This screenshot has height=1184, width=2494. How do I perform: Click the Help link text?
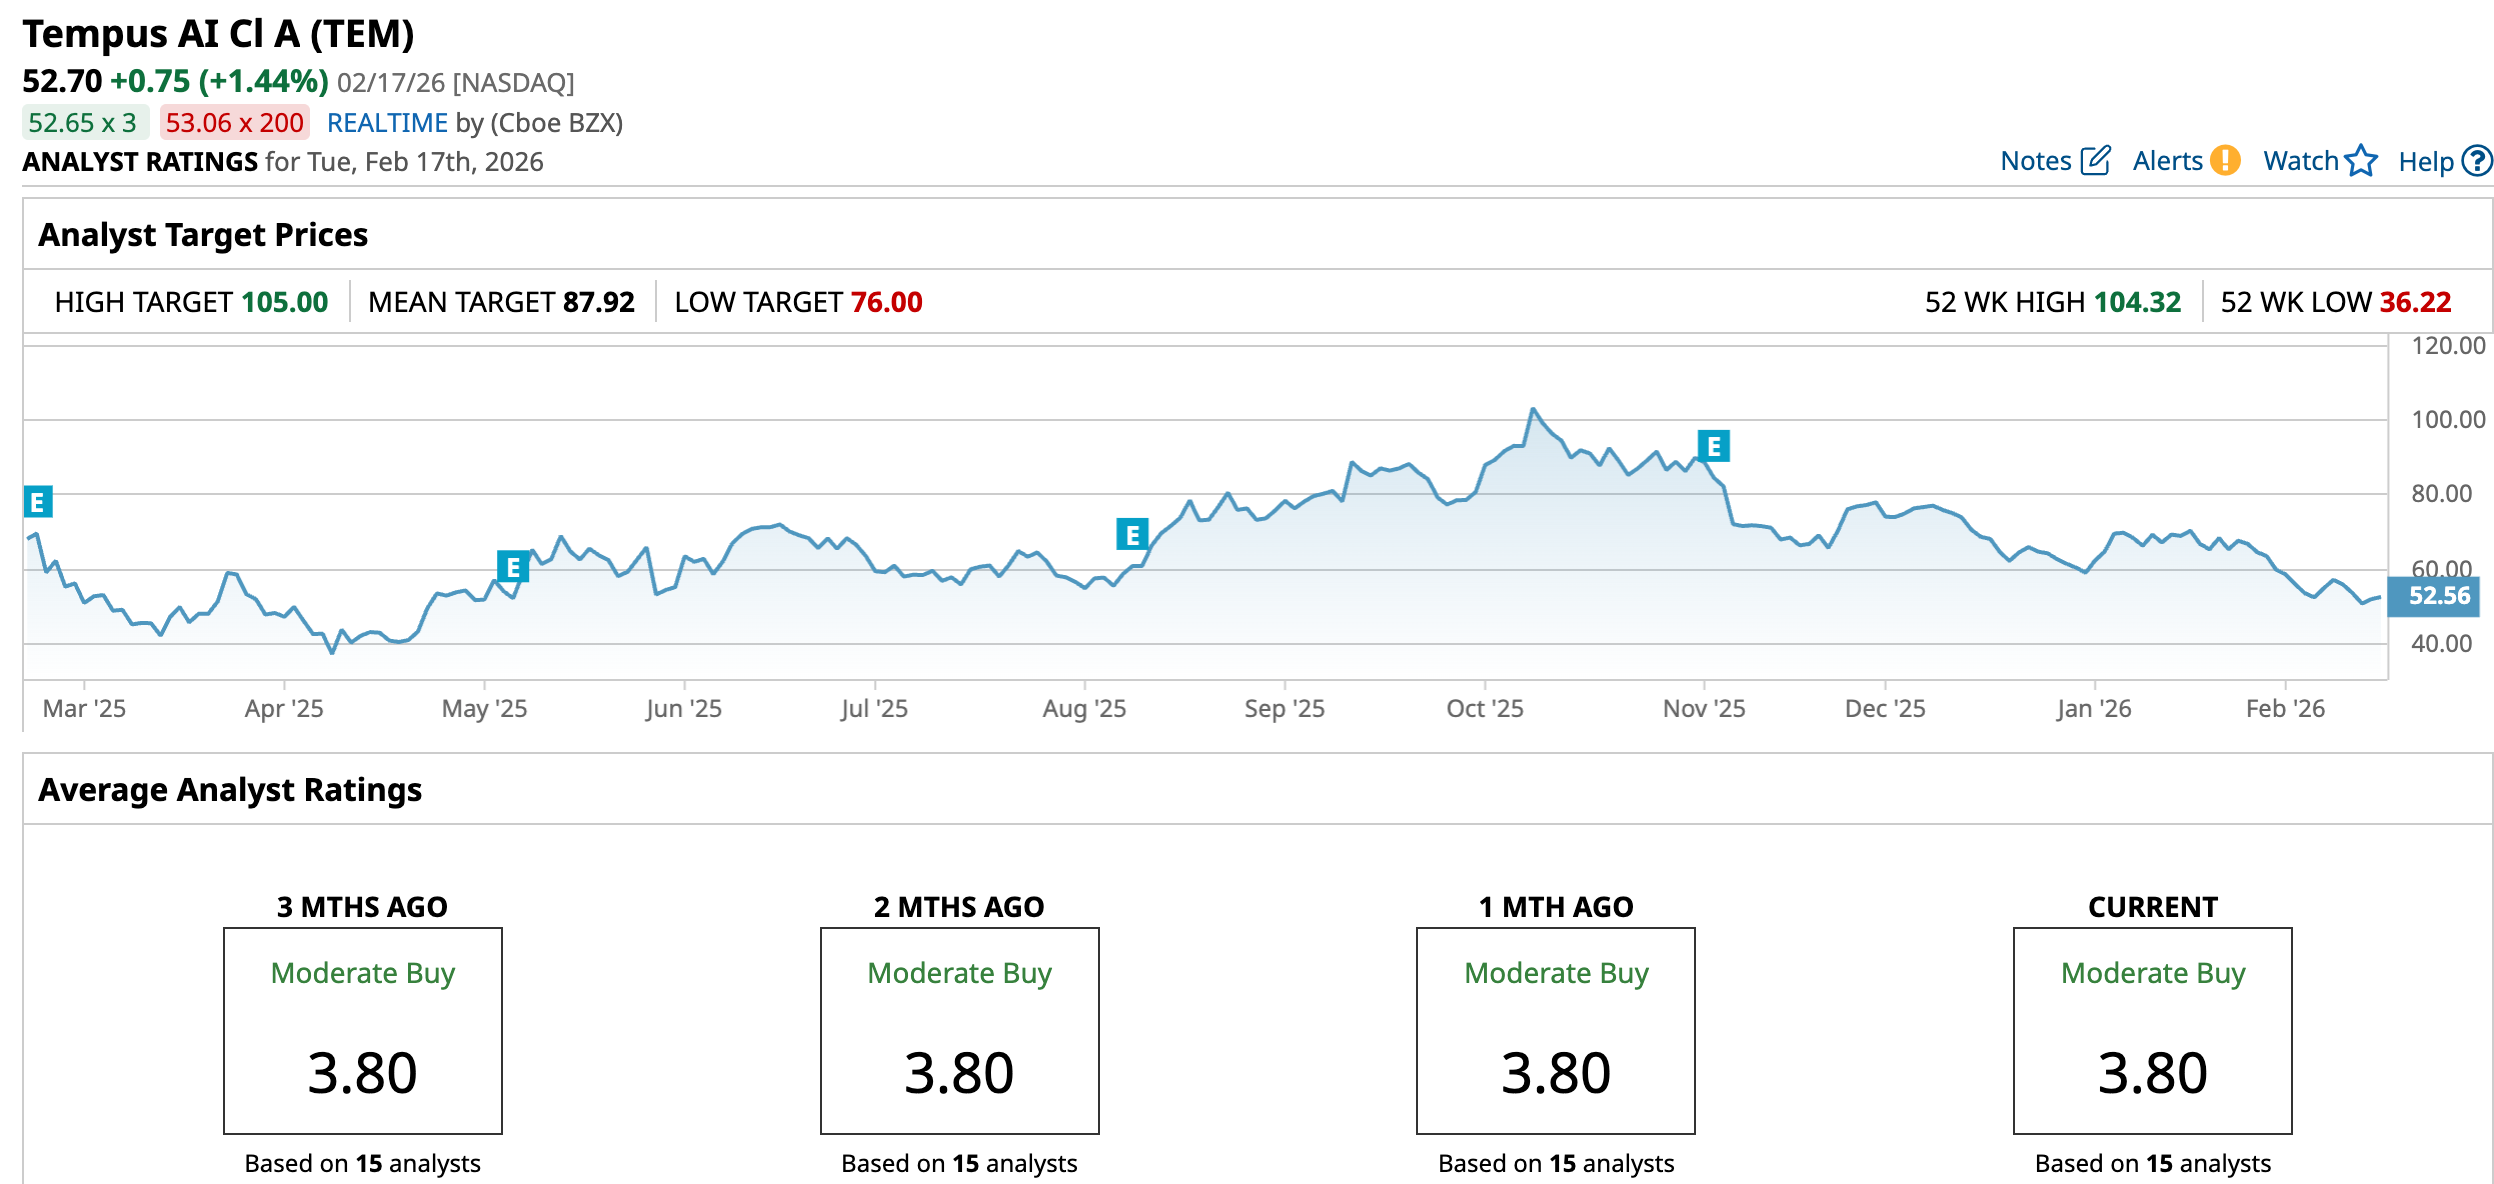[x=2425, y=162]
